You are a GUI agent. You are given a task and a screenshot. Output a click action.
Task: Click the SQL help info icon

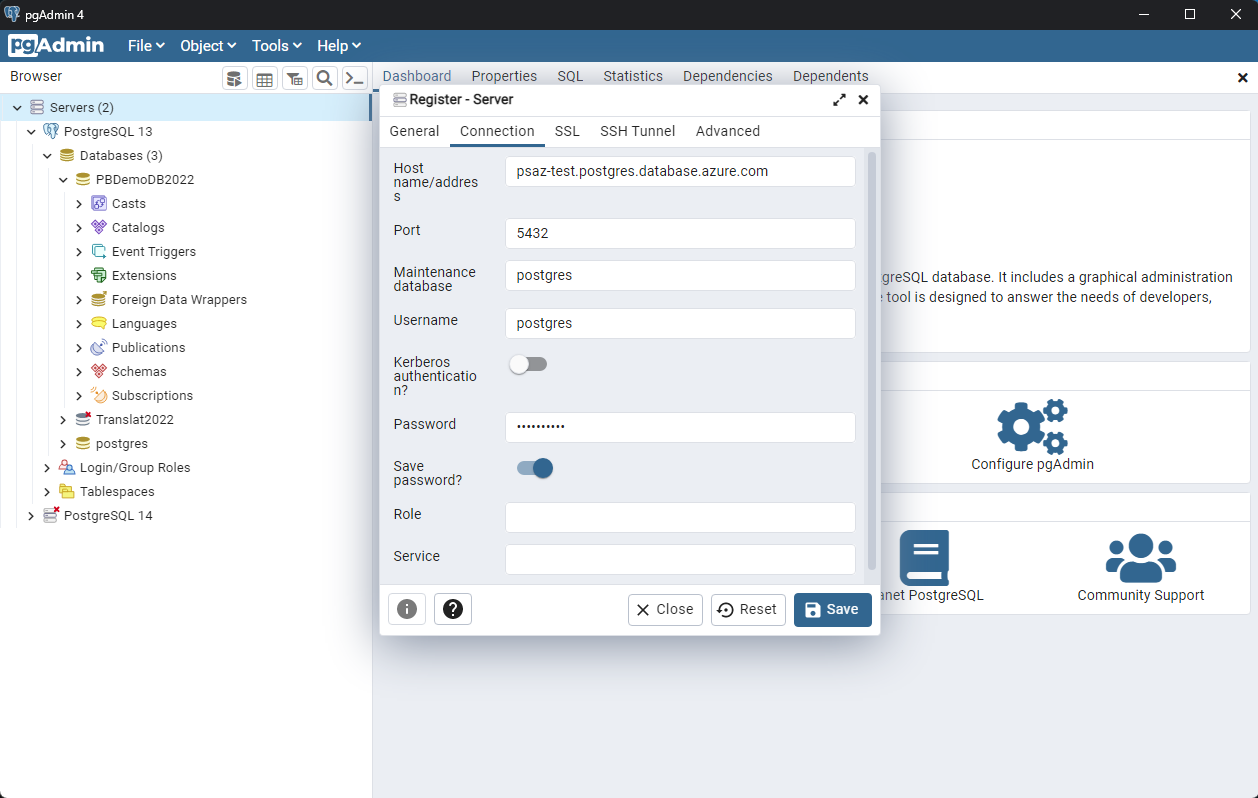click(407, 609)
